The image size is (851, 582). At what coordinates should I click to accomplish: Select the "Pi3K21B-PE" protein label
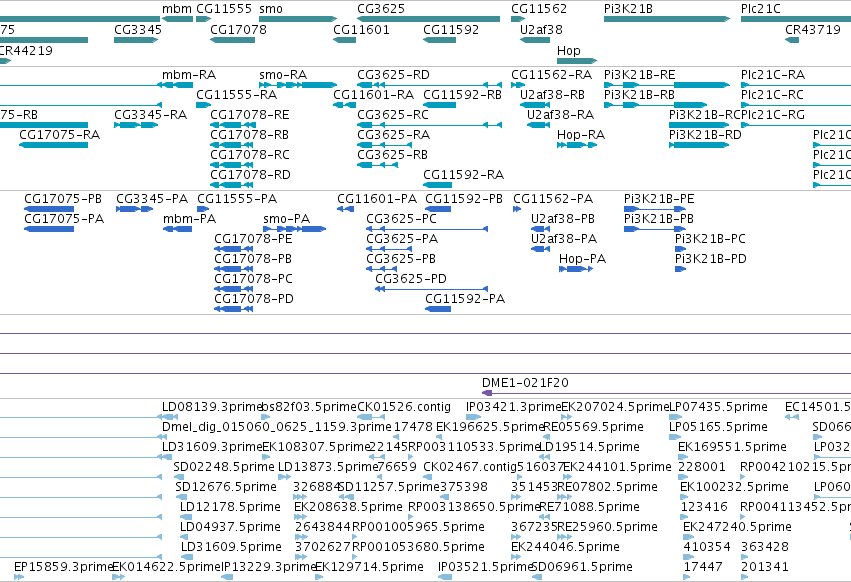(x=659, y=199)
